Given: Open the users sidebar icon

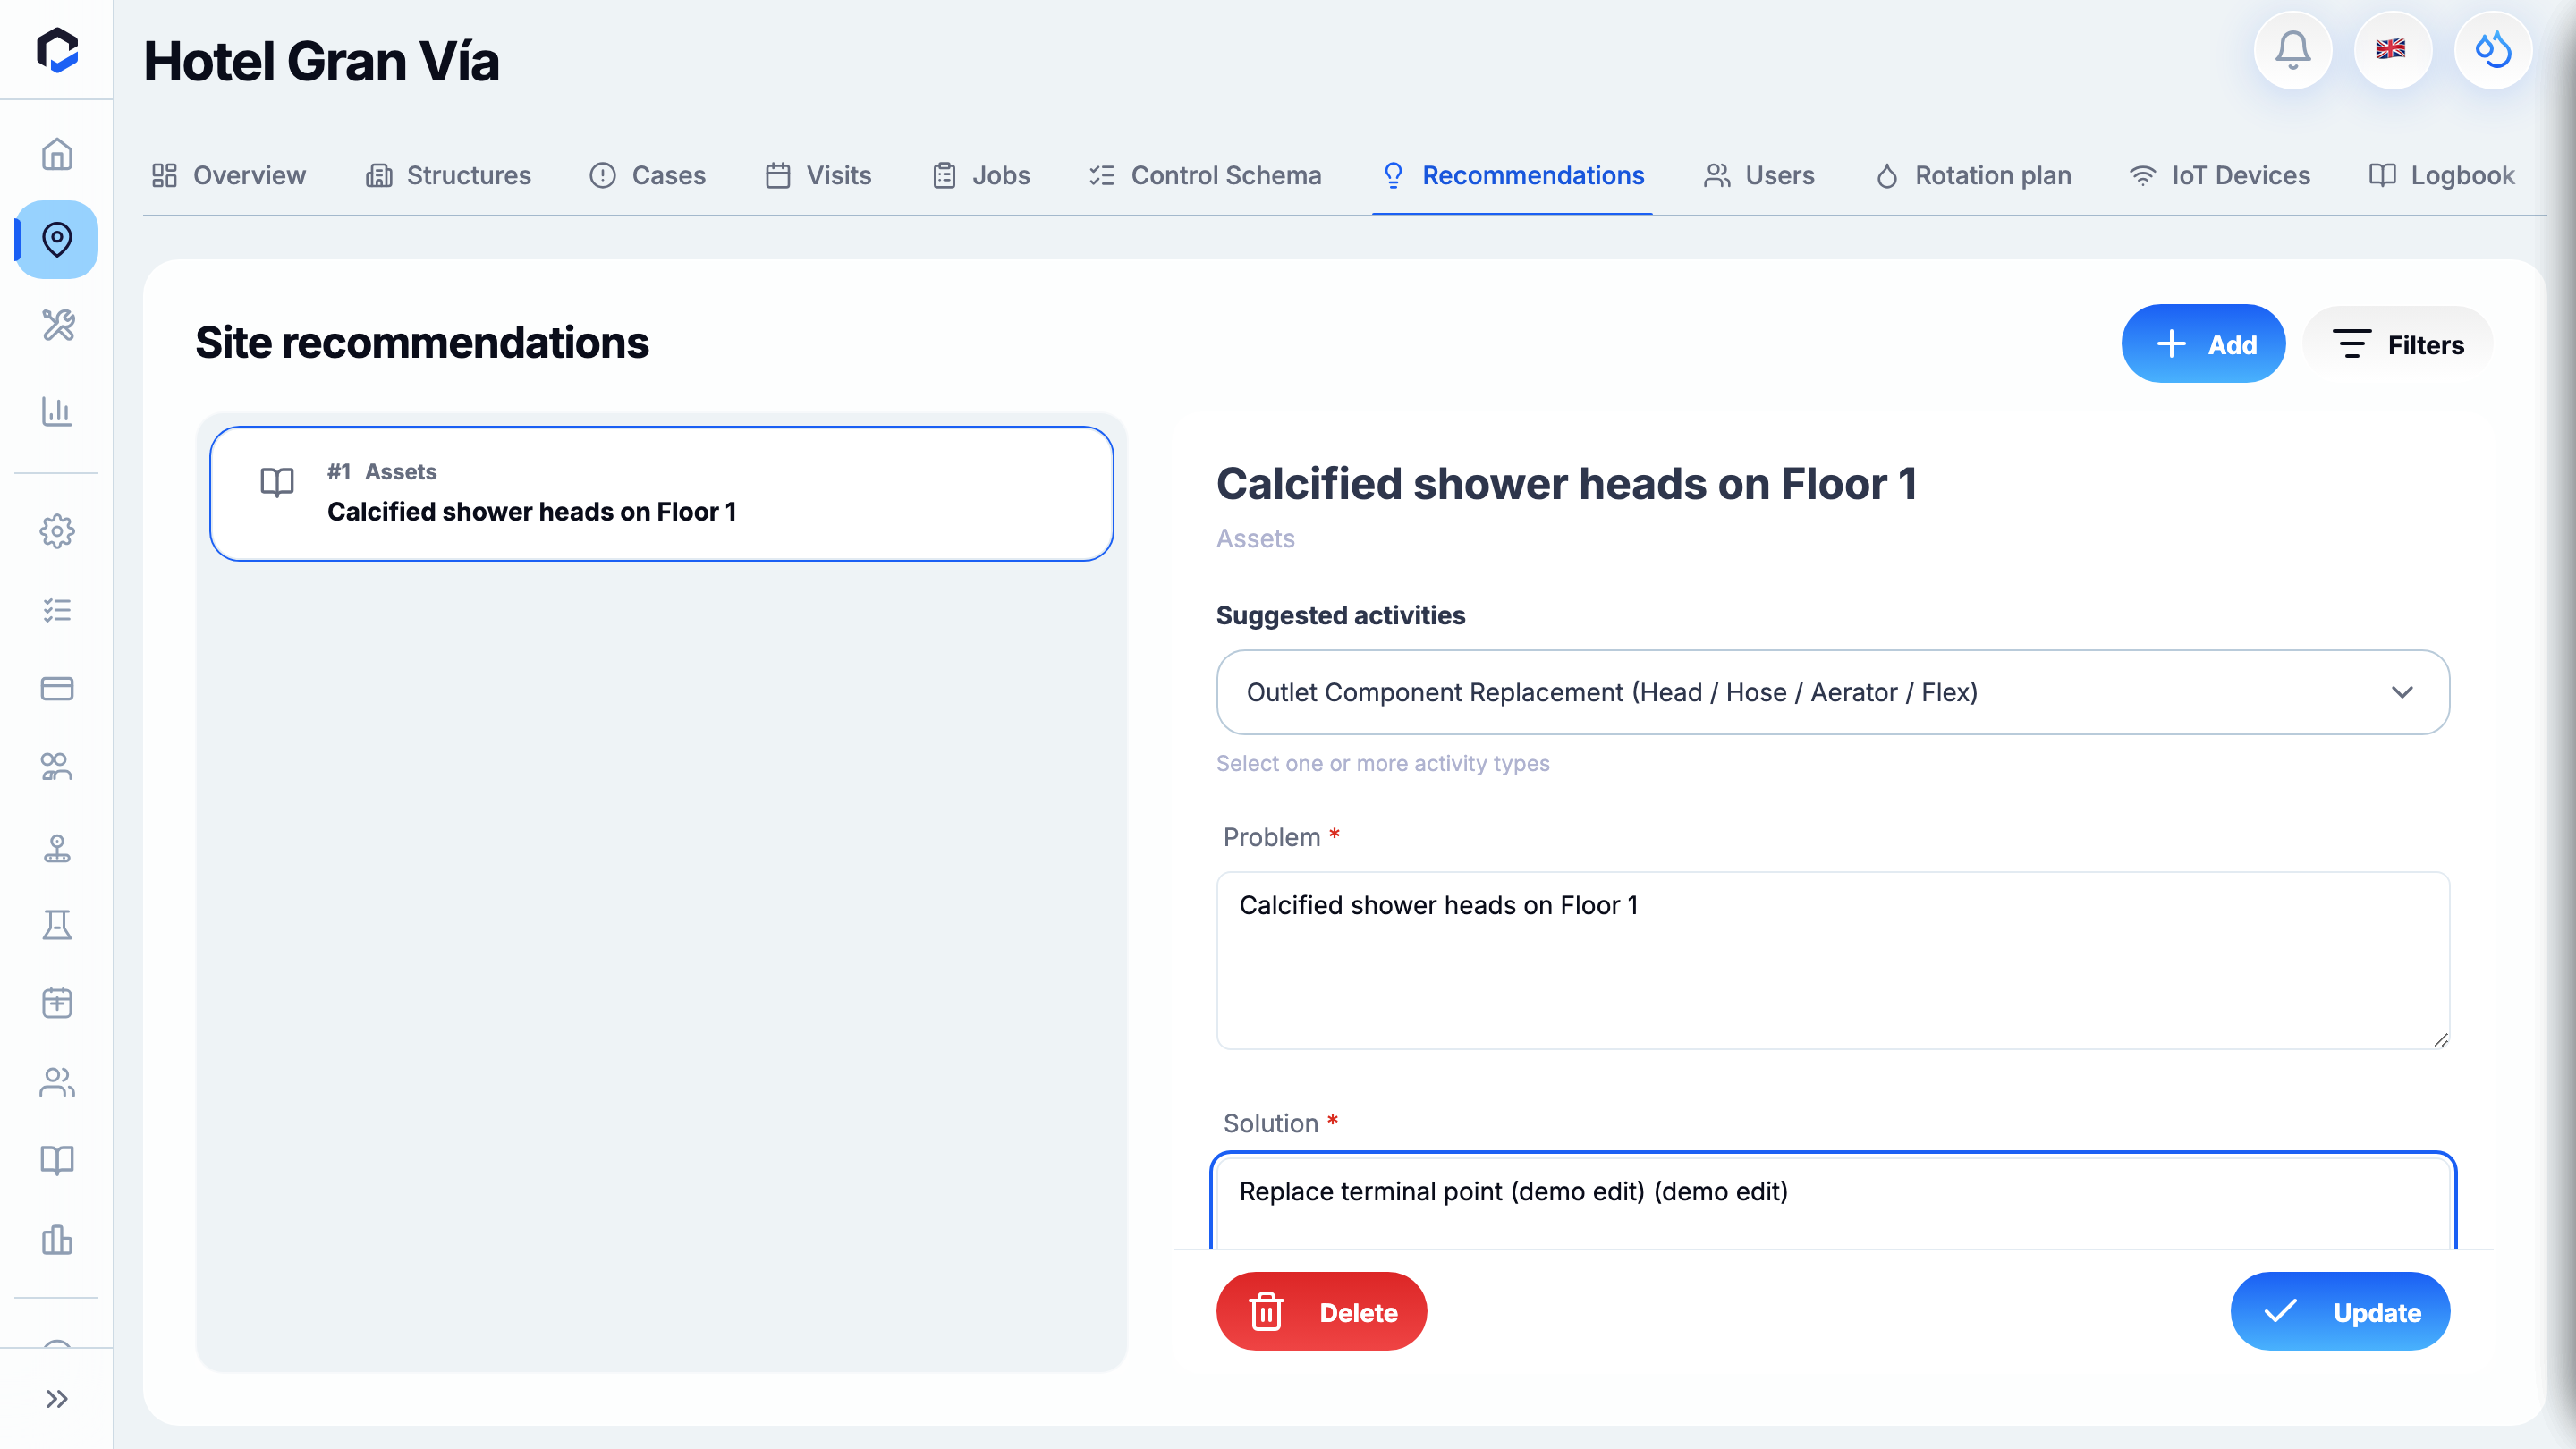Looking at the screenshot, I should coord(57,1082).
